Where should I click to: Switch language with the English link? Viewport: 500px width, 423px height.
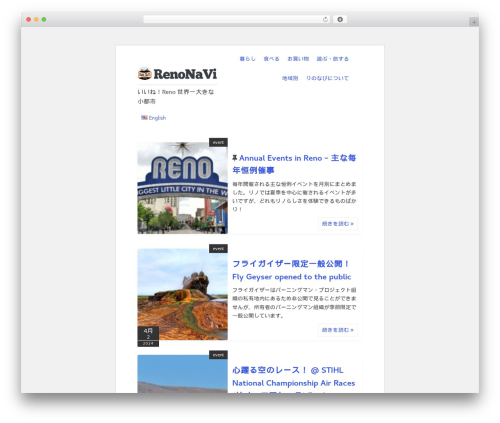click(157, 118)
